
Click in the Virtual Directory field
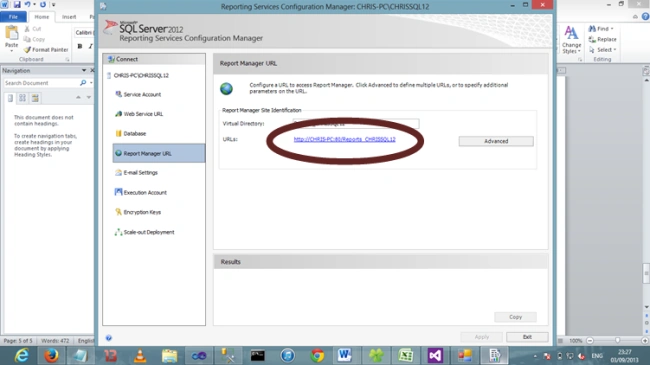(x=356, y=123)
